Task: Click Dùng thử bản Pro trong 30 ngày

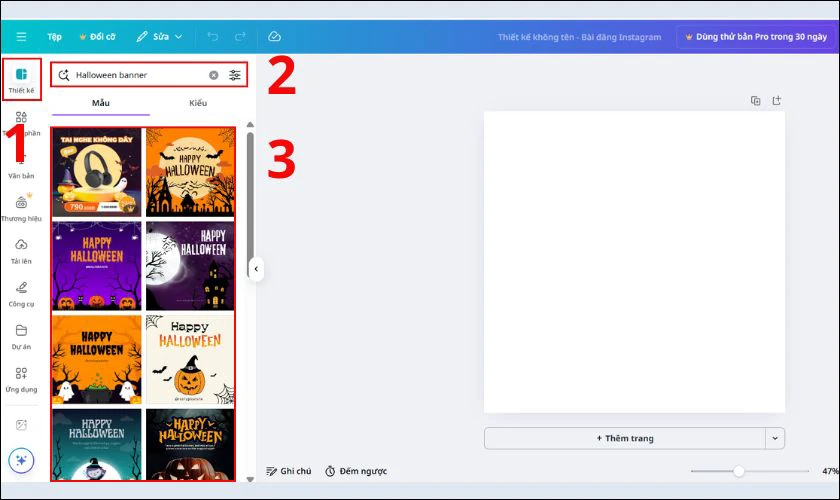Action: [x=755, y=37]
